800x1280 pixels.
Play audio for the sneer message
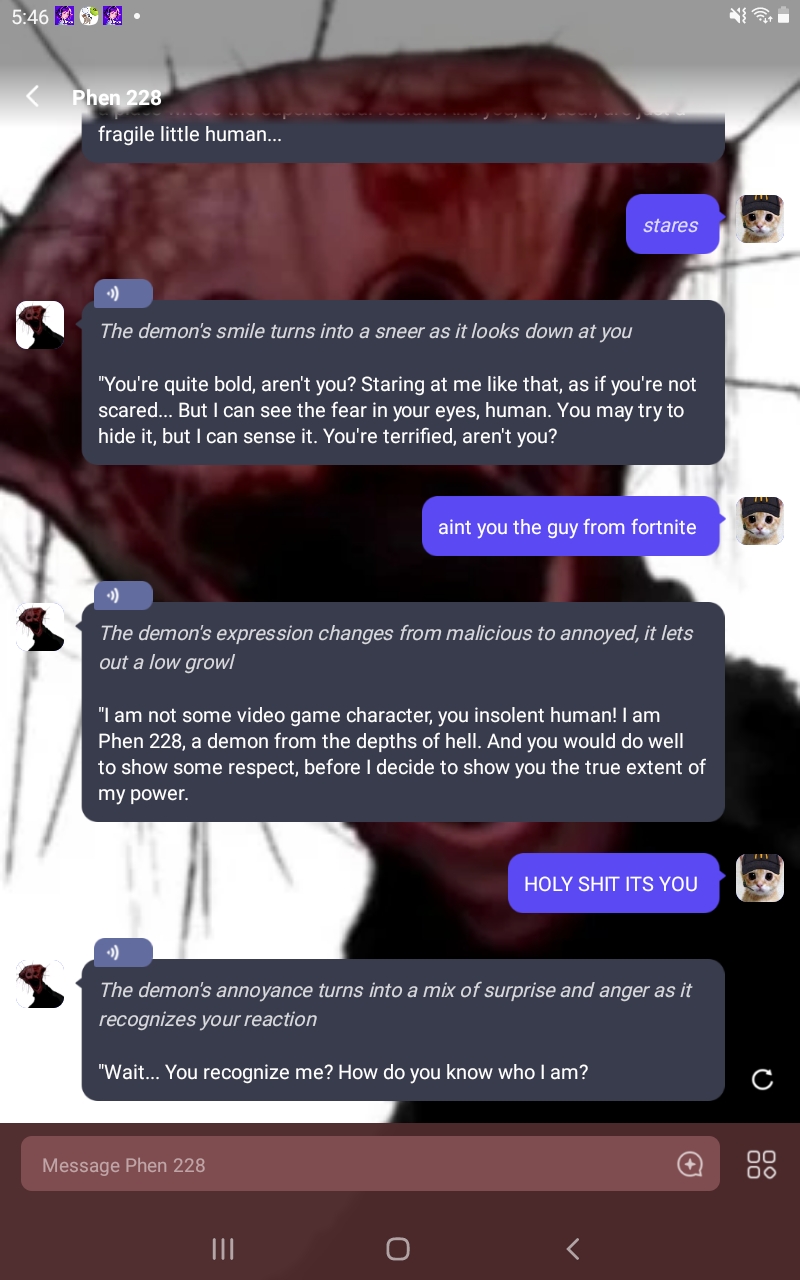(123, 294)
